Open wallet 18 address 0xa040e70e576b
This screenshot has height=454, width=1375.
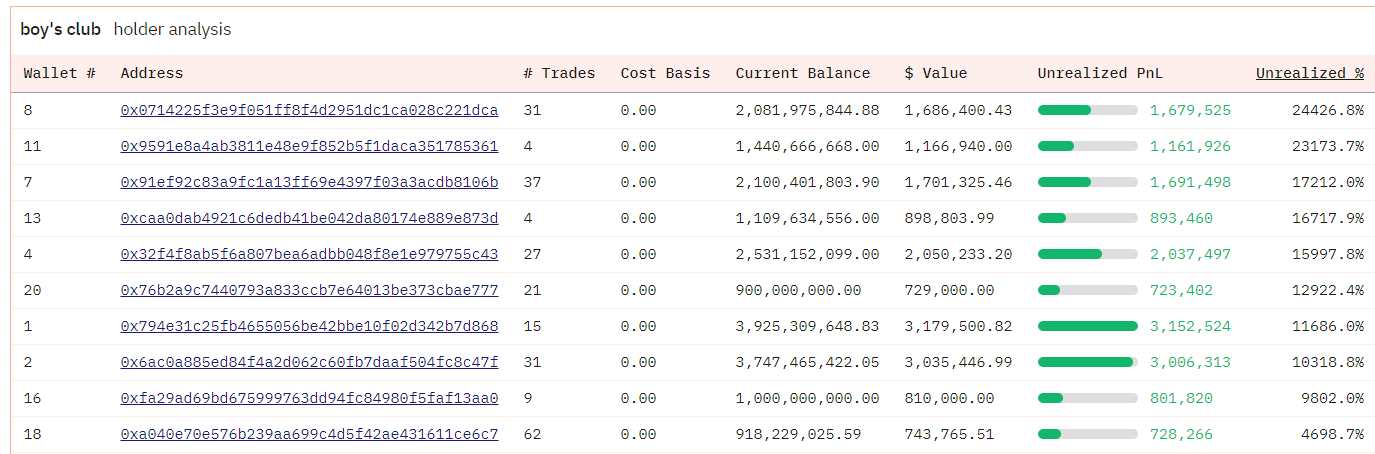tap(309, 434)
